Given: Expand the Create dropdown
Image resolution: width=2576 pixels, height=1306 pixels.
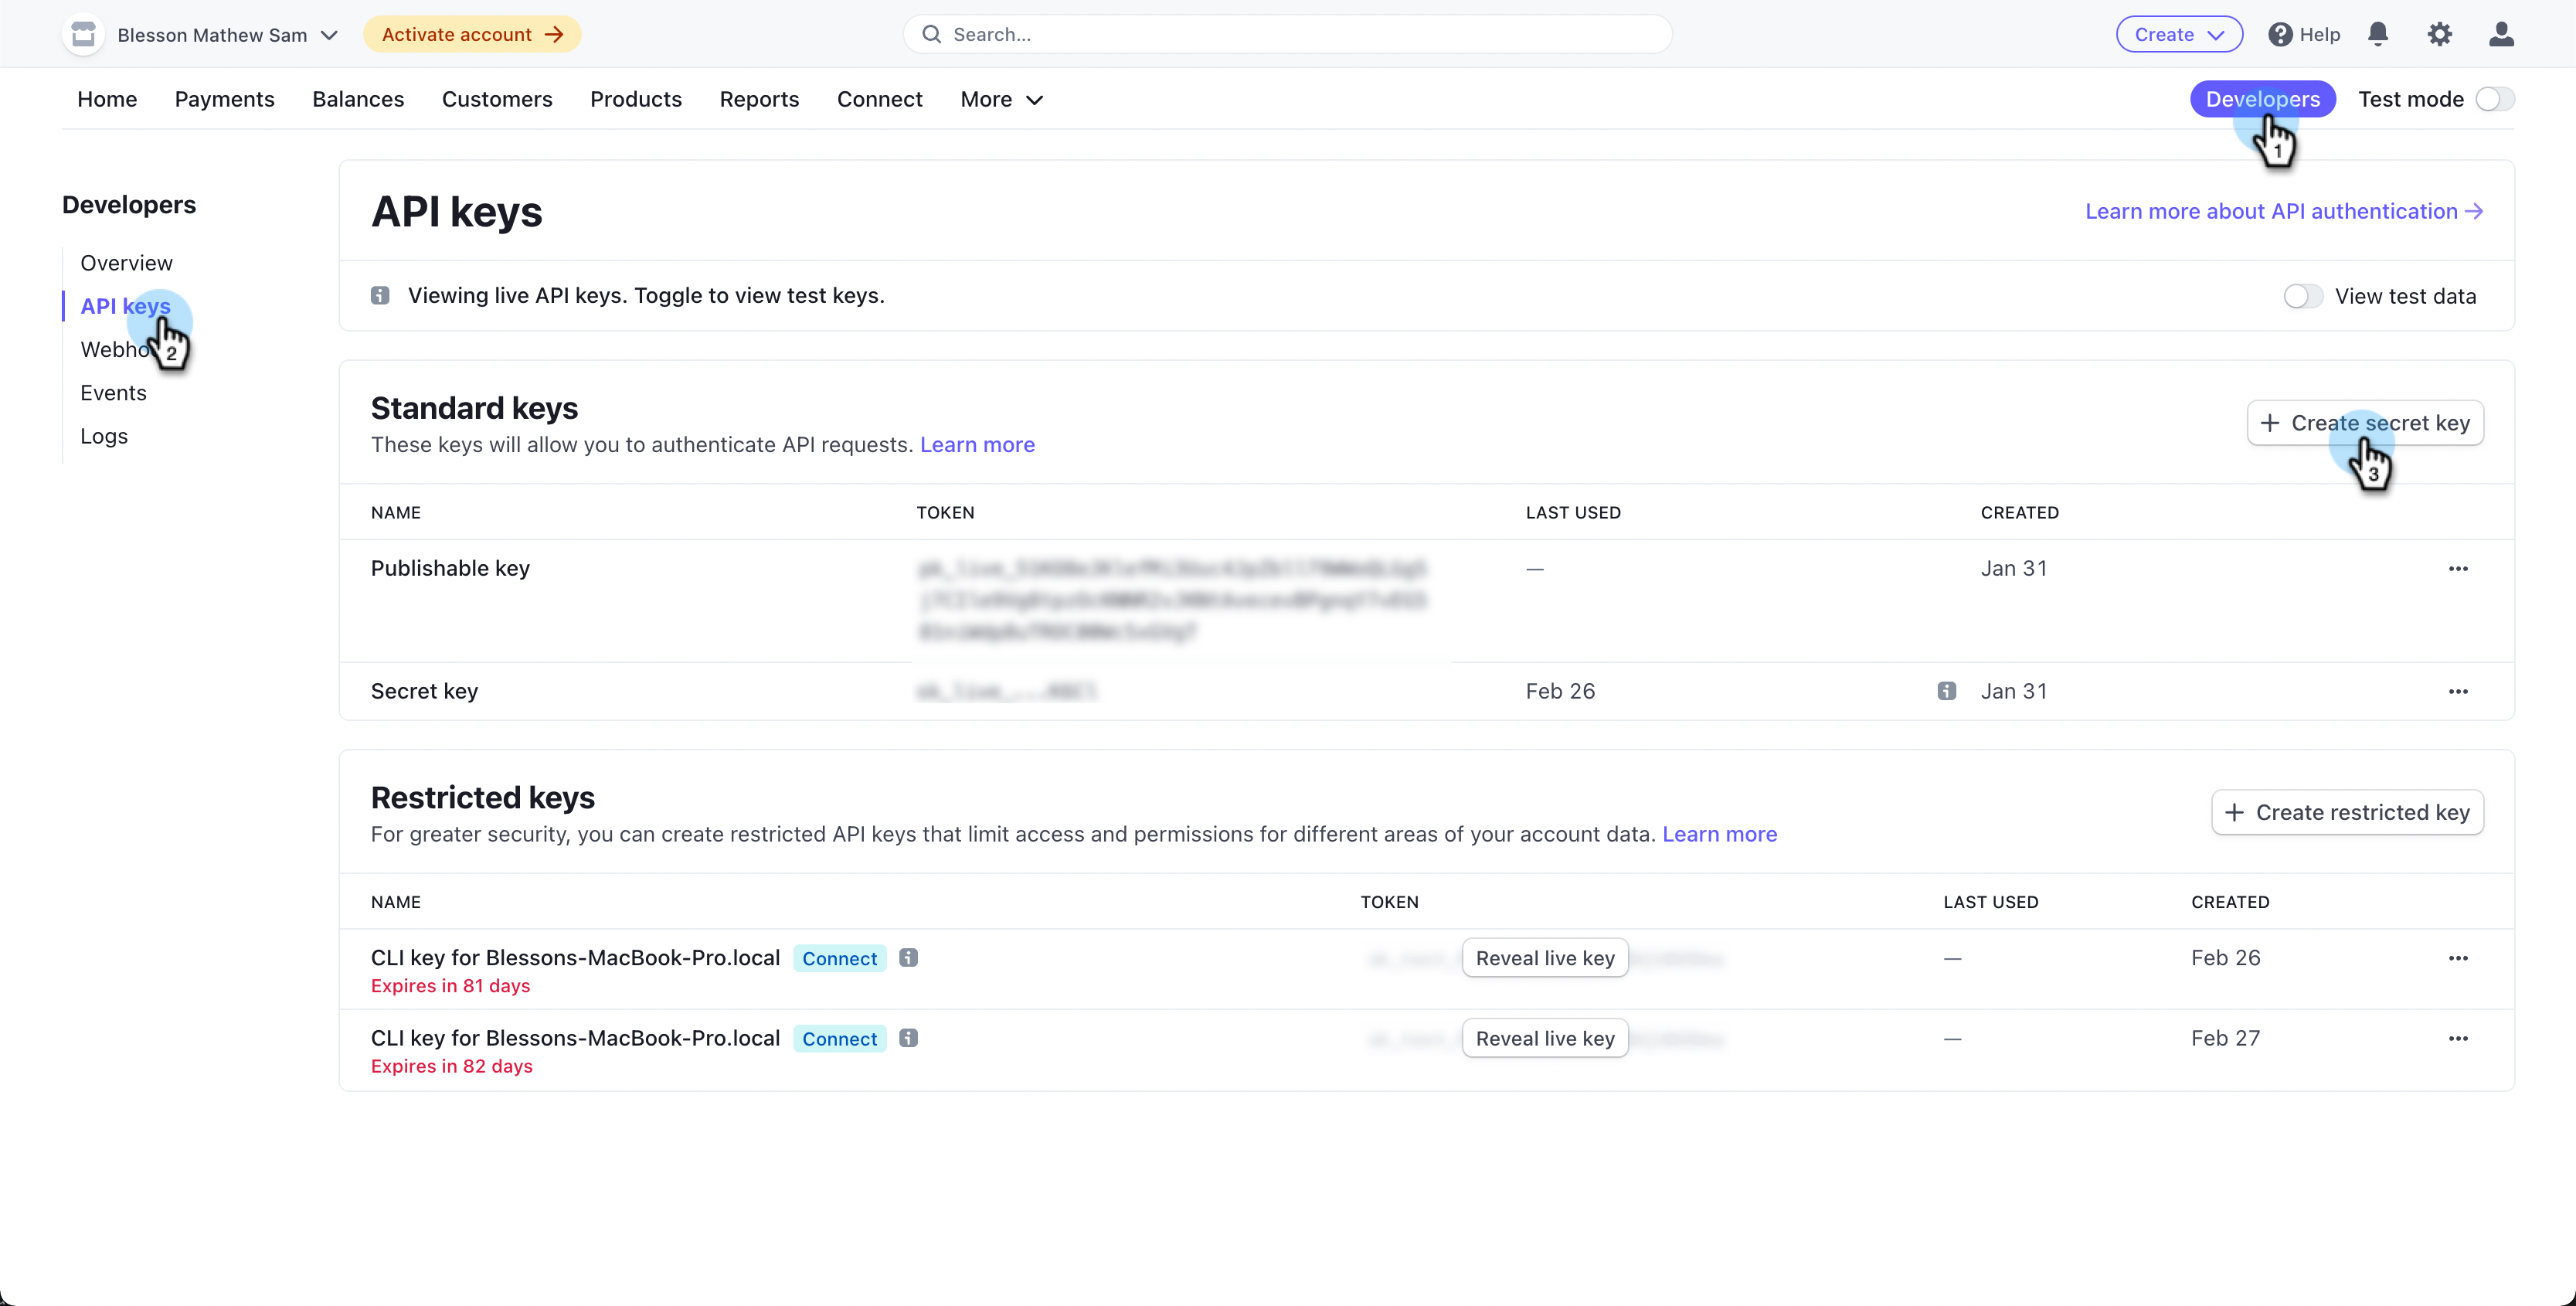Looking at the screenshot, I should pyautogui.click(x=2178, y=34).
